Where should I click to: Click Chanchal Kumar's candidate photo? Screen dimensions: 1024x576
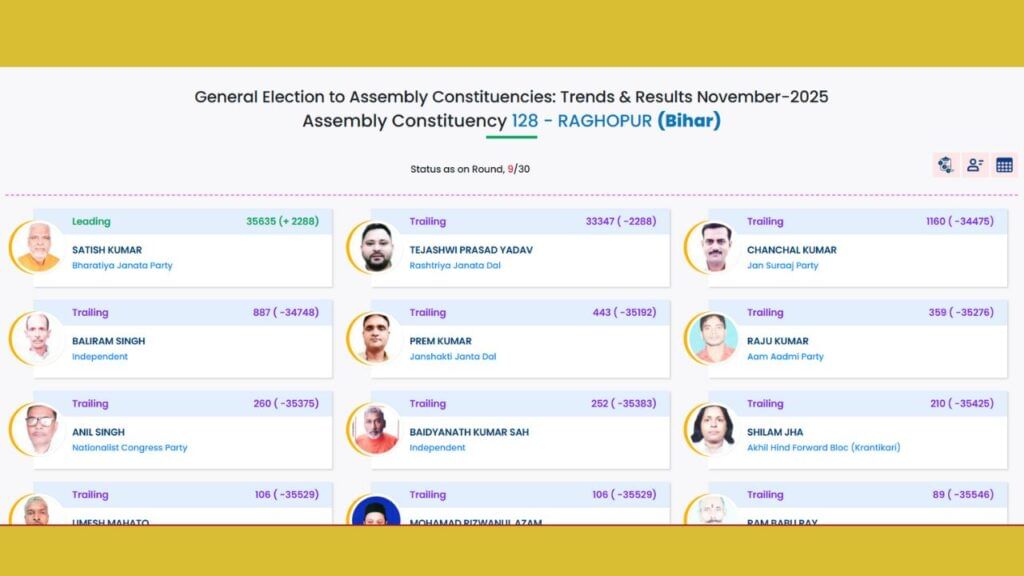pyautogui.click(x=713, y=247)
